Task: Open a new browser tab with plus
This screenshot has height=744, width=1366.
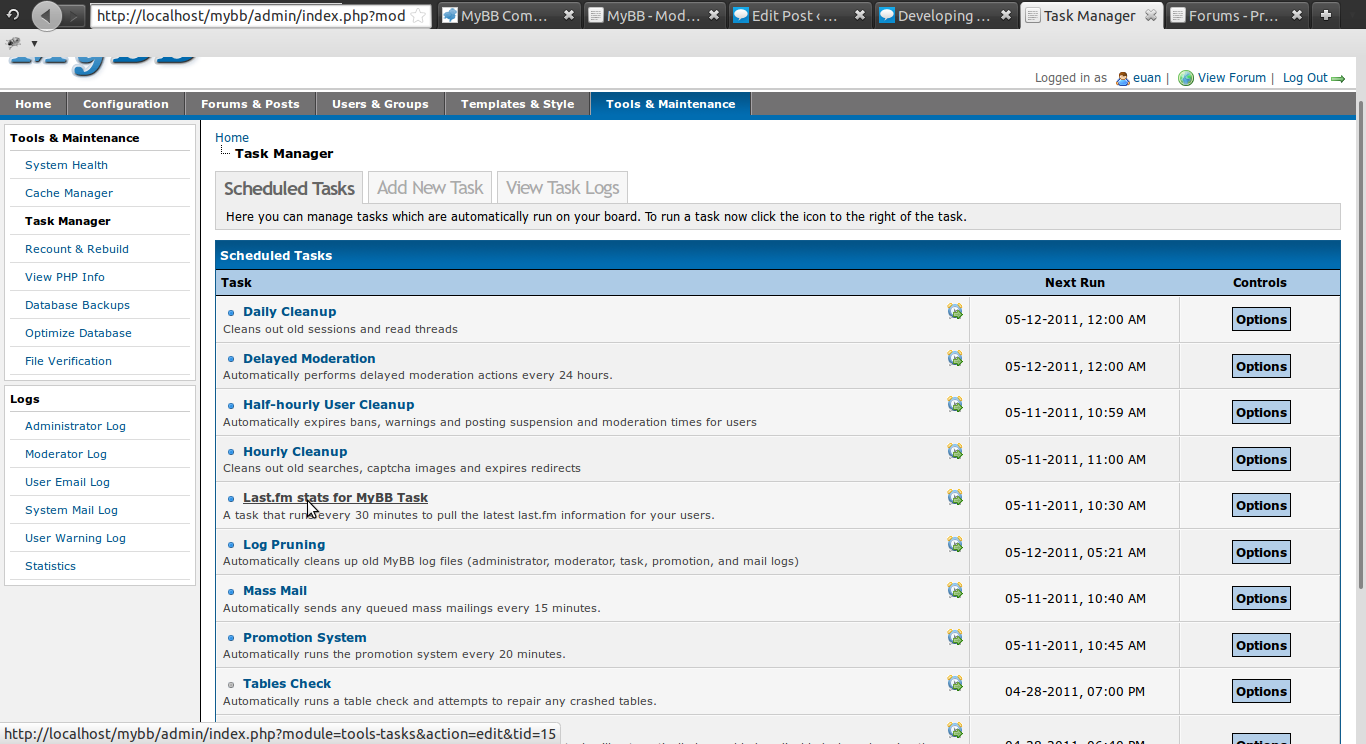Action: point(1325,16)
